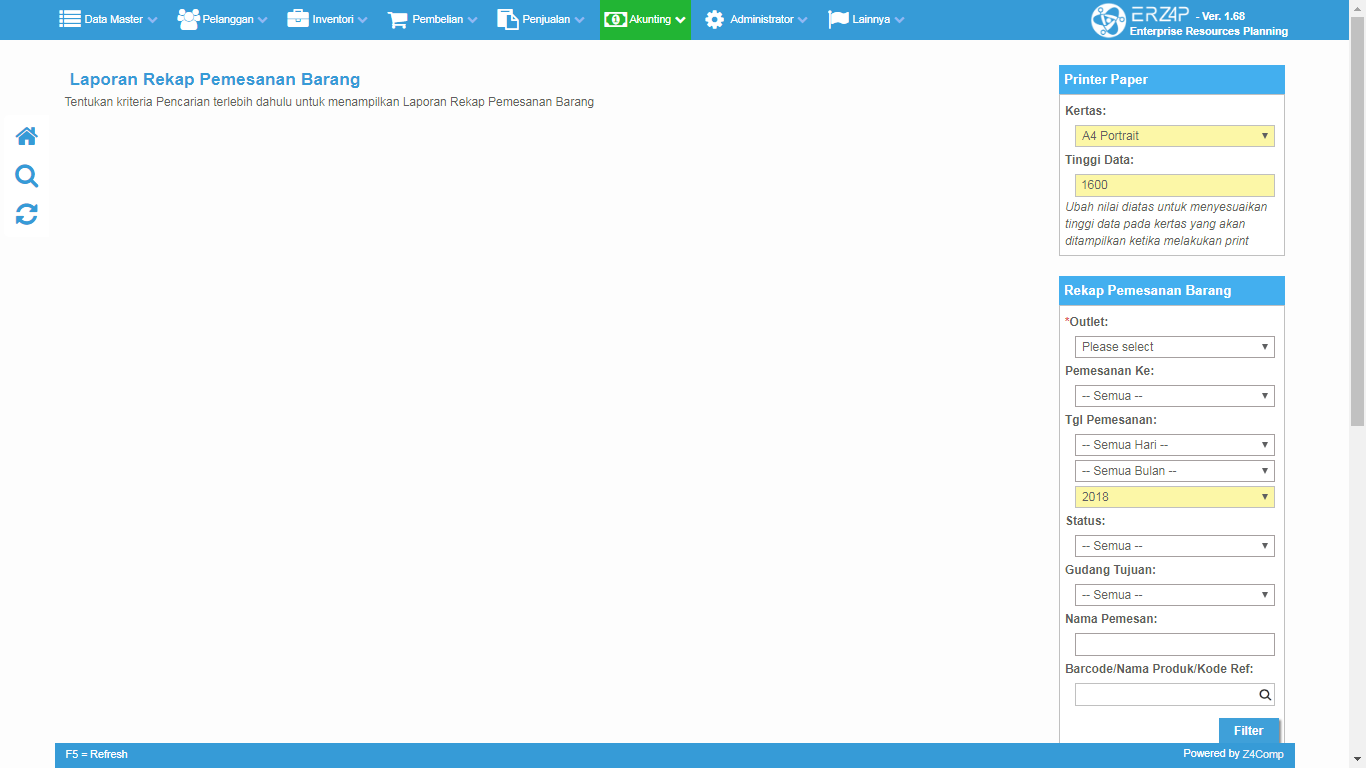
Task: Open the Semua Hari day dropdown
Action: [x=1174, y=445]
